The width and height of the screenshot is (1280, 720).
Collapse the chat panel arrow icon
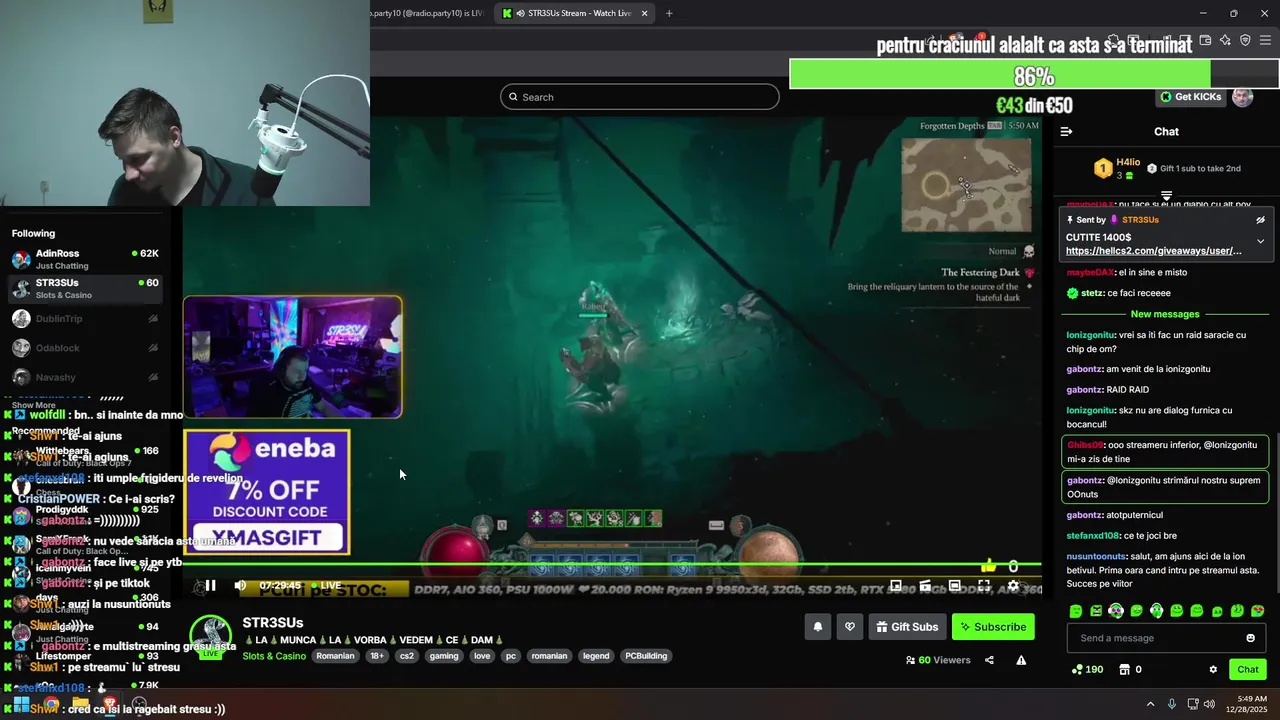(1066, 131)
